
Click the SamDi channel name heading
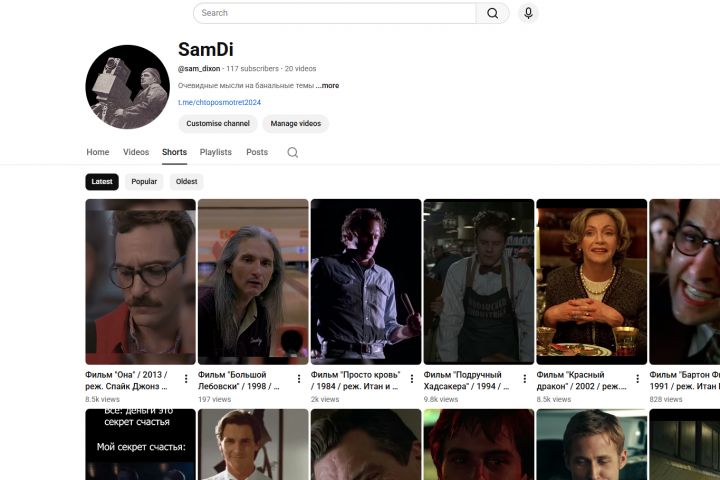(x=206, y=49)
